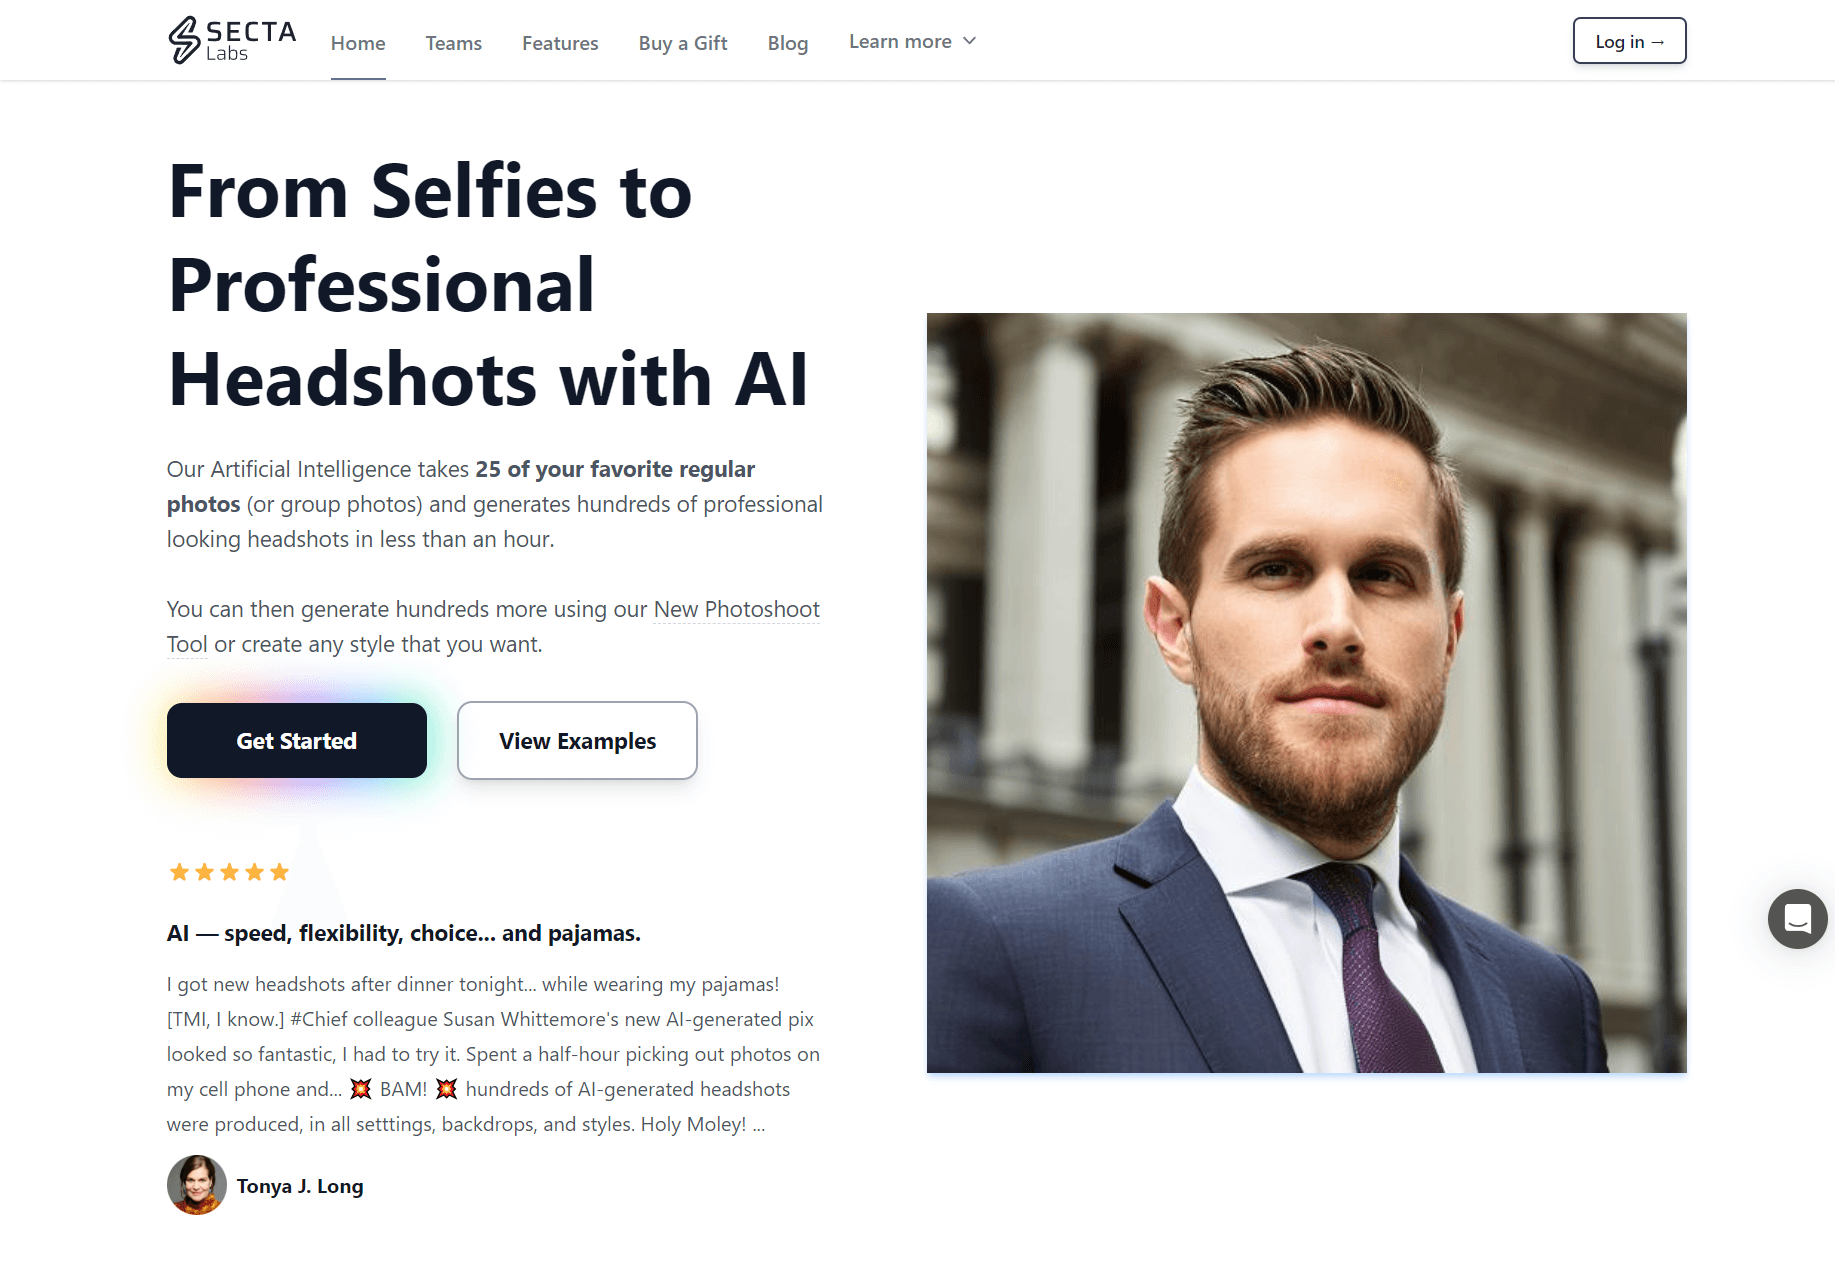
Task: Select Buy a Gift in the navigation
Action: click(683, 43)
